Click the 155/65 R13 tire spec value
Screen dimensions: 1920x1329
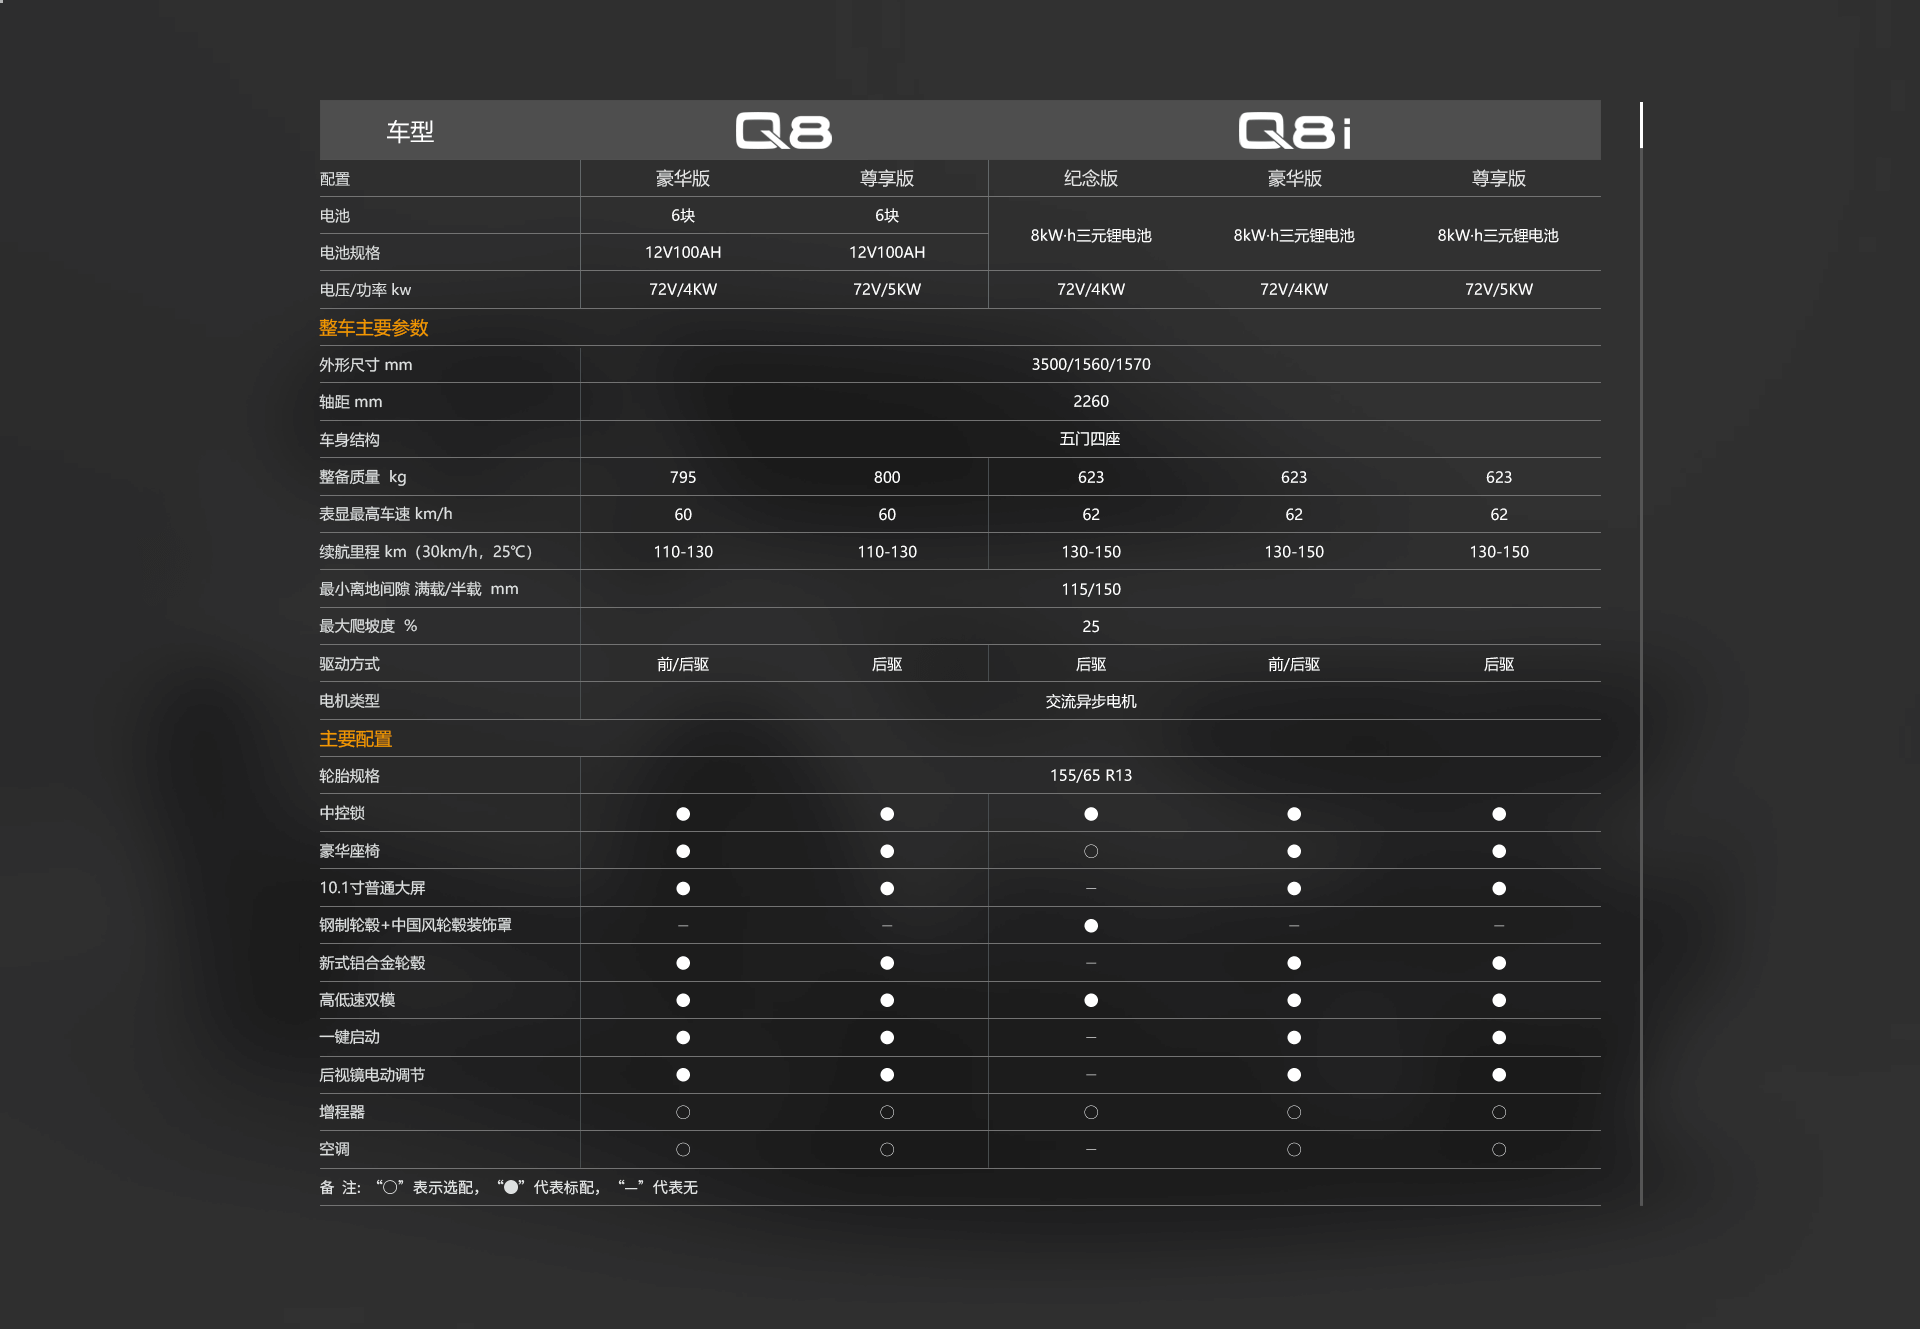pos(1091,775)
